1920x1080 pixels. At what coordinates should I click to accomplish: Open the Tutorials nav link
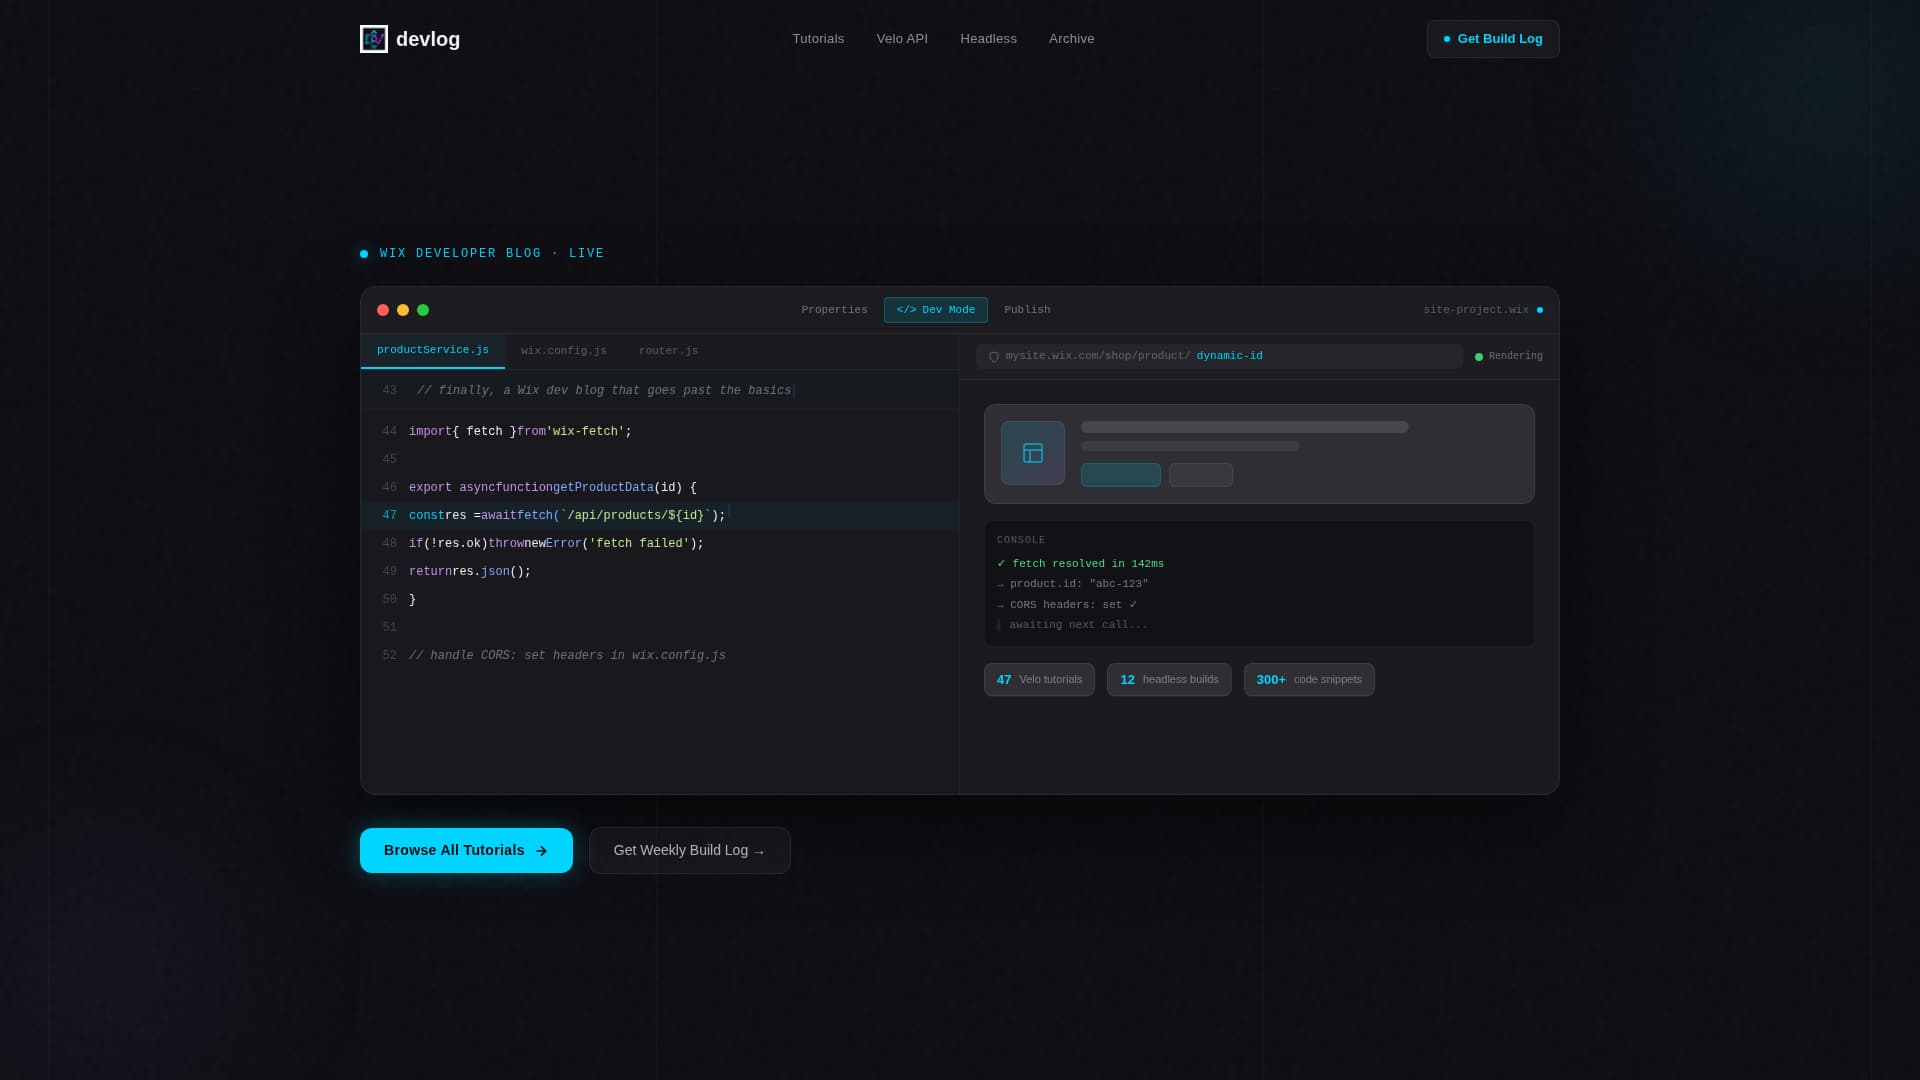(x=818, y=39)
